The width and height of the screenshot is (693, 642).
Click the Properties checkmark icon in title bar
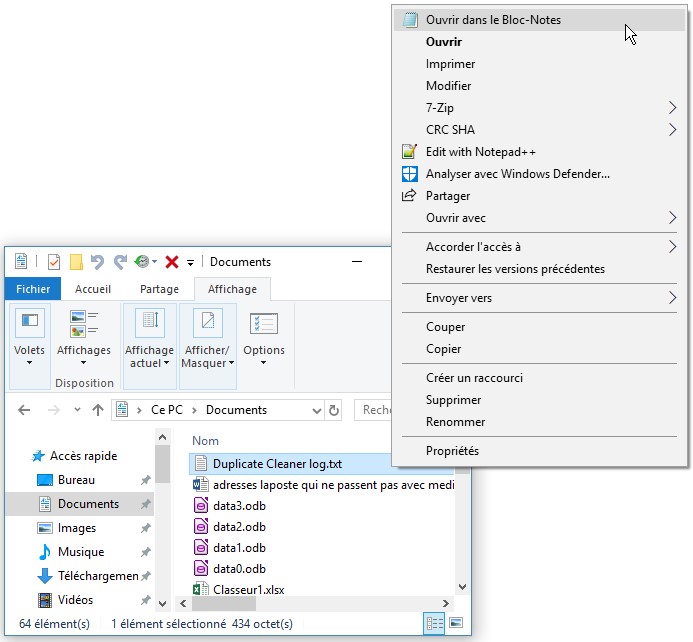click(54, 262)
